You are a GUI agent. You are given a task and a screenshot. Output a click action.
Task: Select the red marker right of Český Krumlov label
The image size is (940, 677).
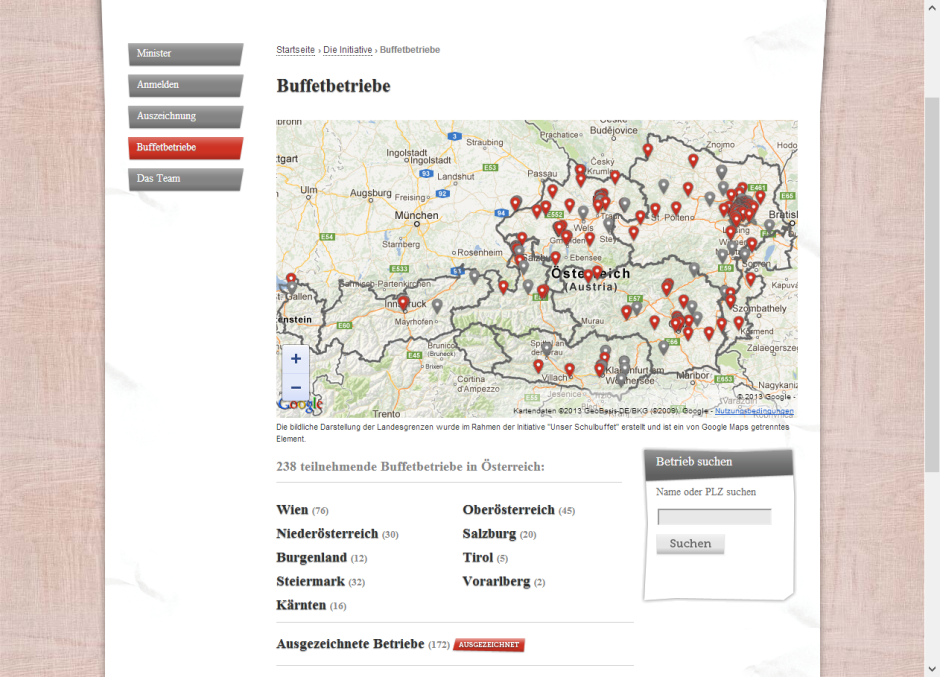click(x=615, y=177)
